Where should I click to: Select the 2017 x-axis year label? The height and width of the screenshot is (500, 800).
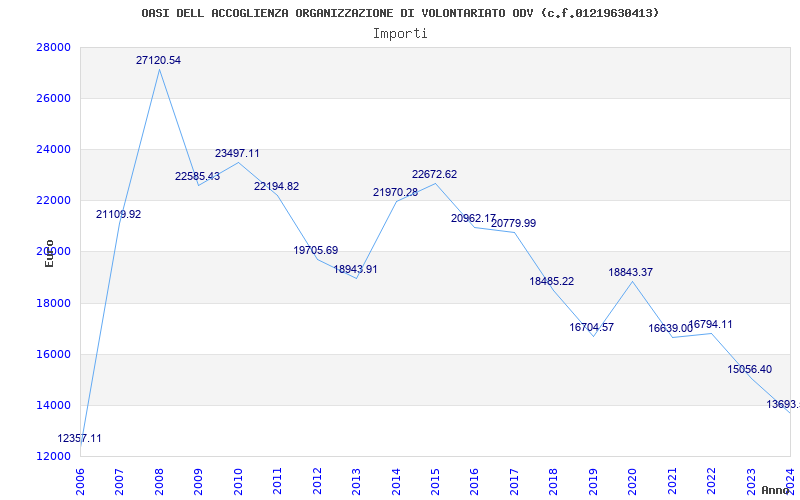point(514,481)
